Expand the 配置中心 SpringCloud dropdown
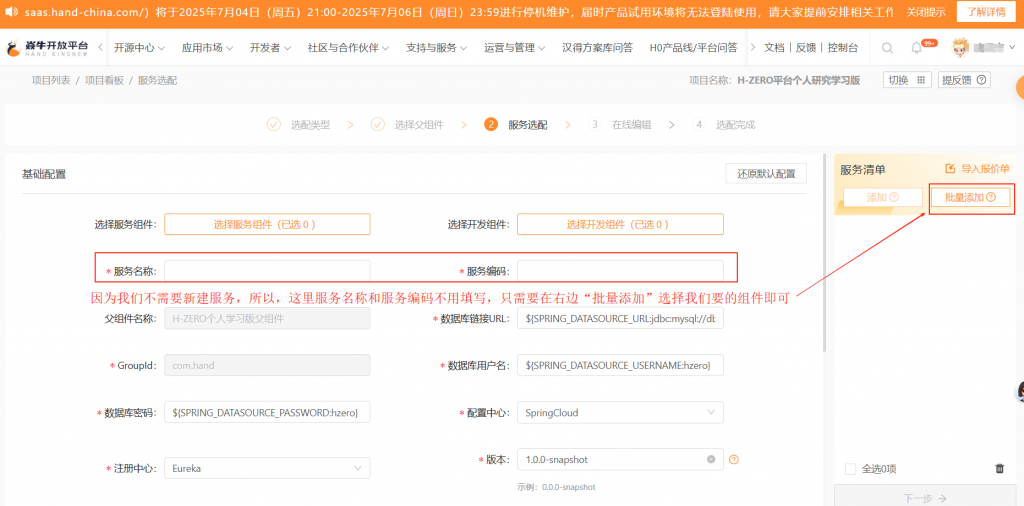The height and width of the screenshot is (506, 1024). [x=619, y=412]
